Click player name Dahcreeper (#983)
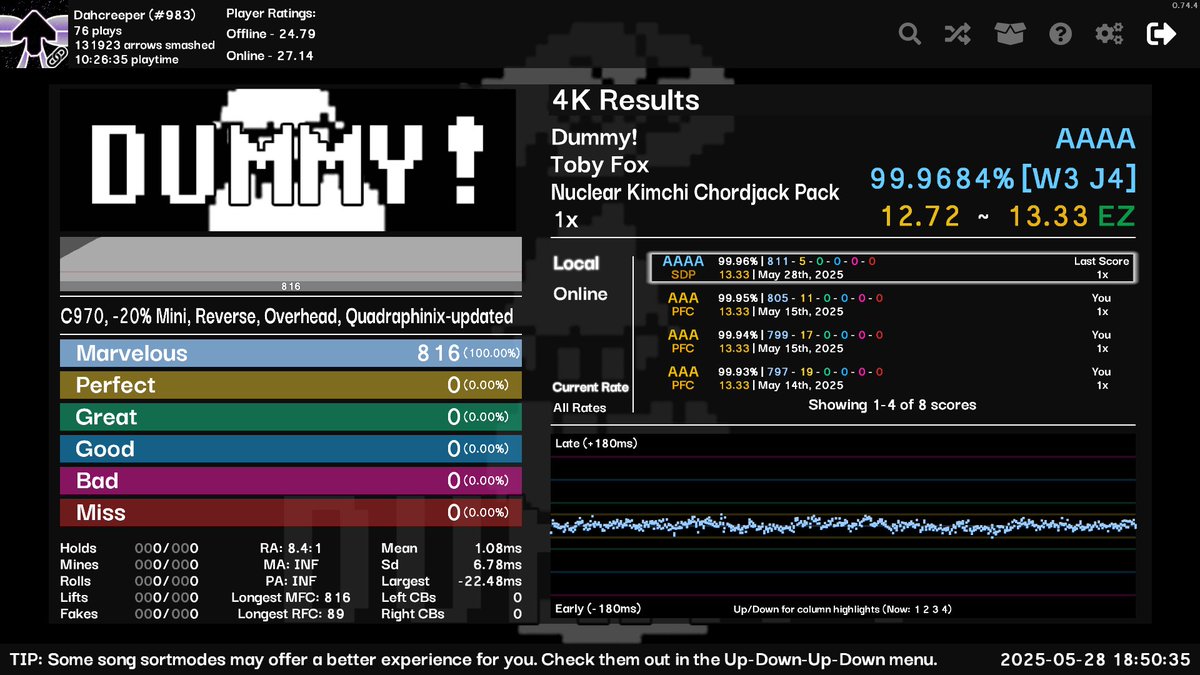Image resolution: width=1200 pixels, height=675 pixels. [135, 15]
